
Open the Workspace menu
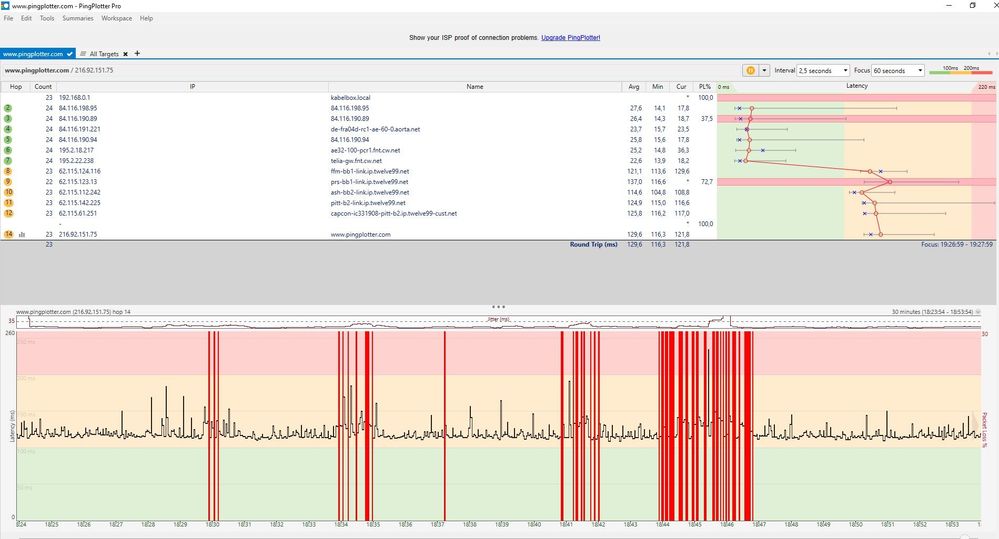coord(116,18)
